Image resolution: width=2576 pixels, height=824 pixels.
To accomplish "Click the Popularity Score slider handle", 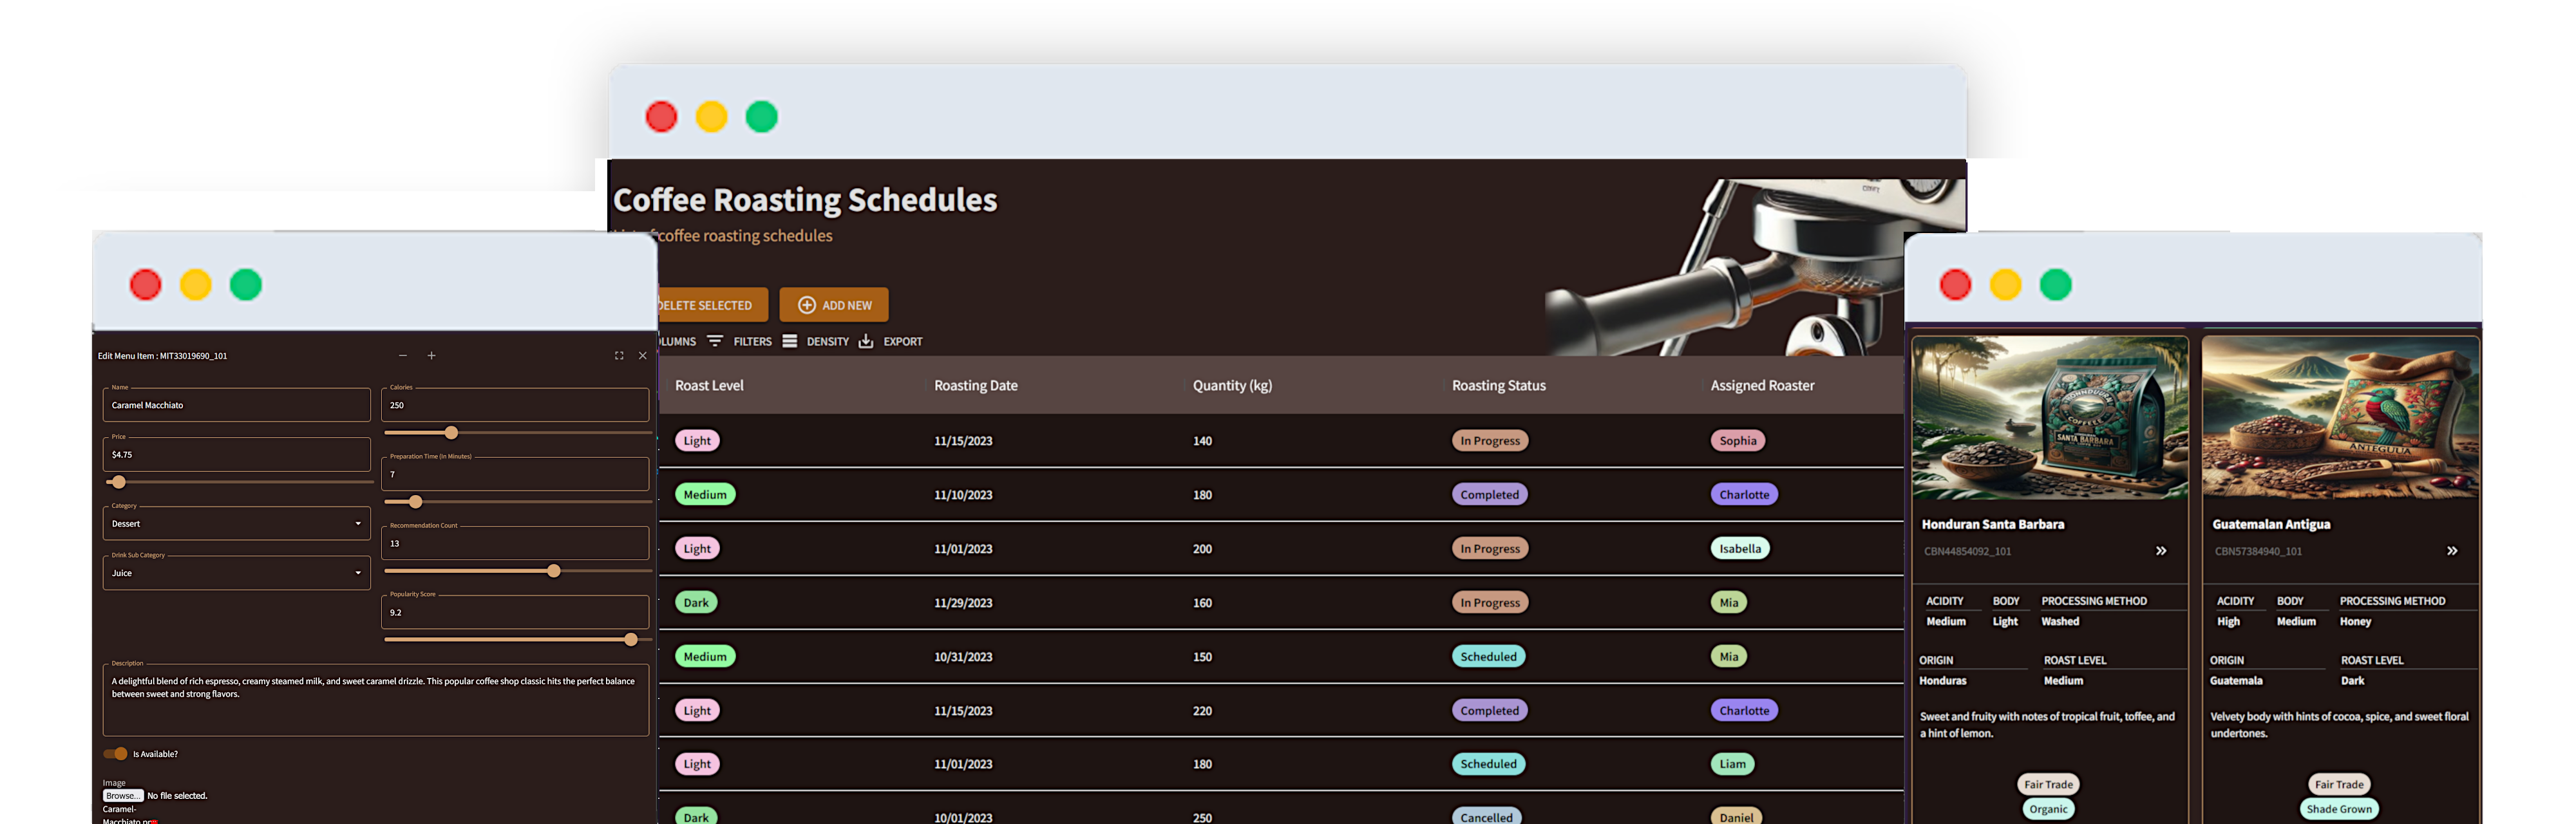I will [631, 640].
